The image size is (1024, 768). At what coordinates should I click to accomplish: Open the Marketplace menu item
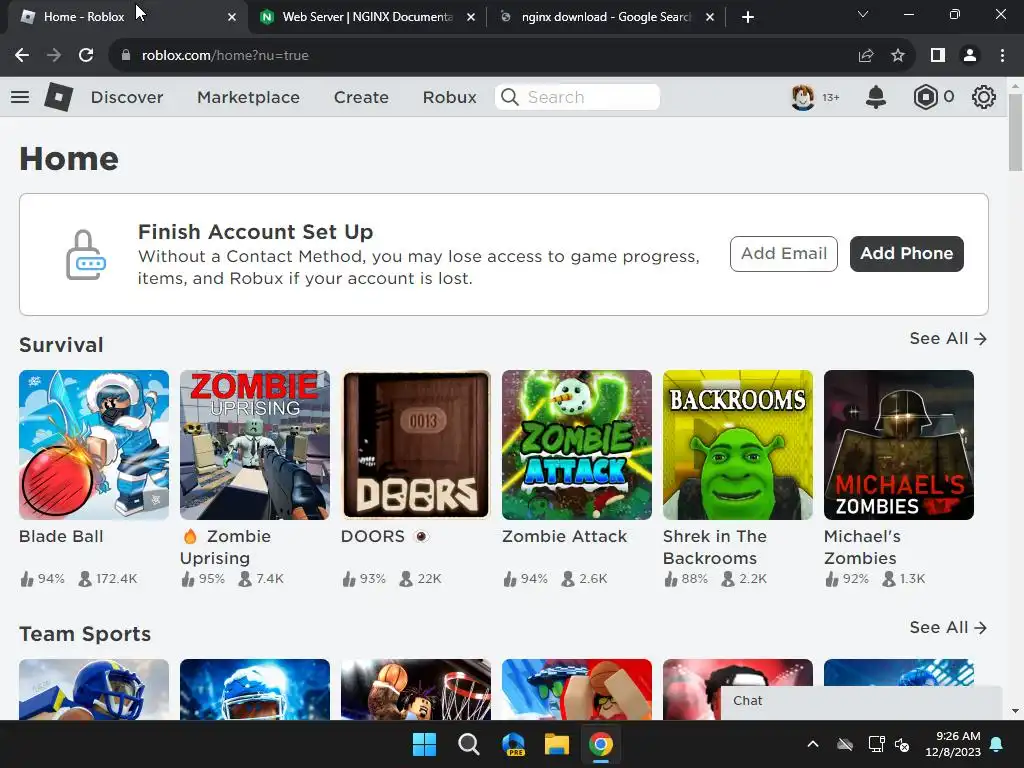coord(248,97)
